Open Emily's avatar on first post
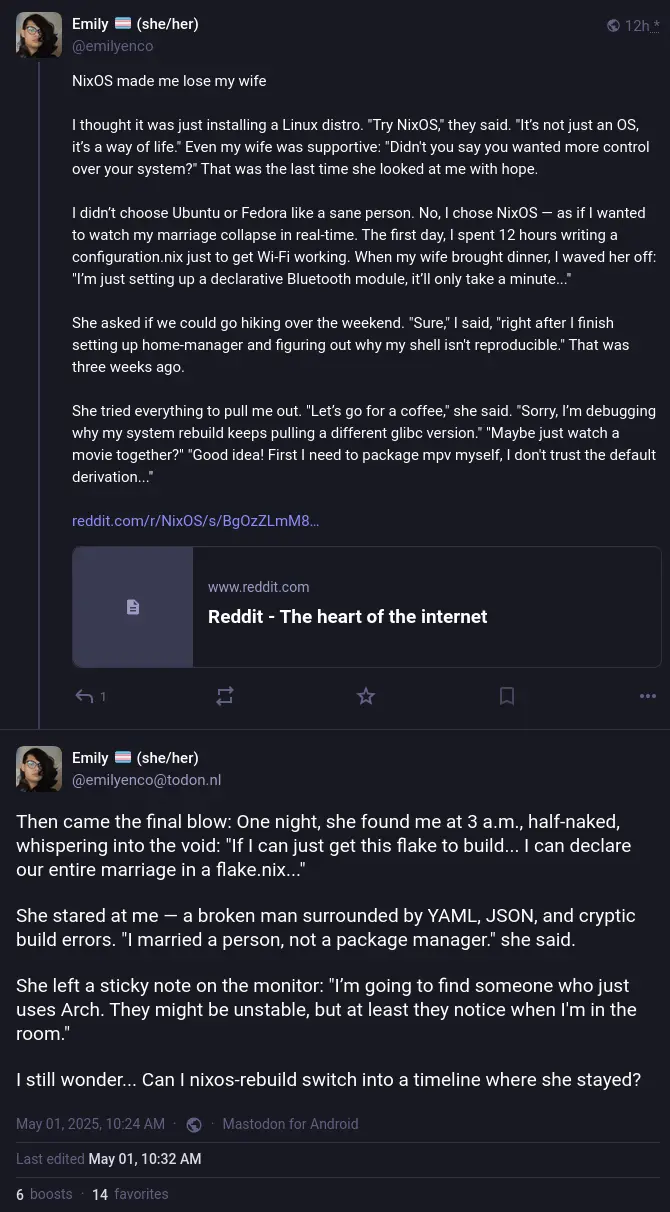The height and width of the screenshot is (1212, 670). [39, 35]
